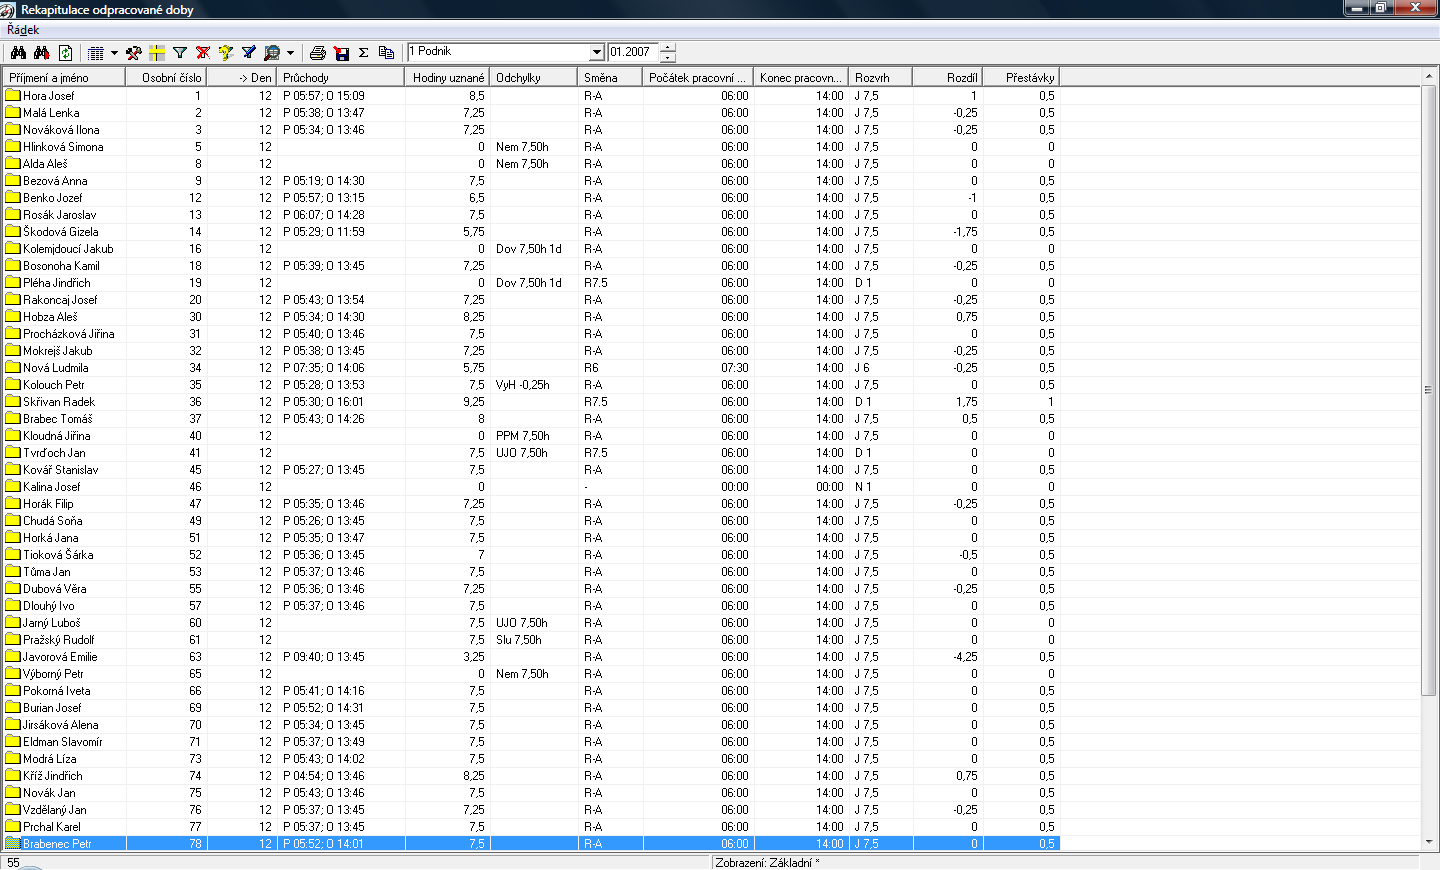Viewport: 1440px width, 870px height.
Task: Click the folder icon beside 'Eldman Slavomír'
Action: pos(13,742)
